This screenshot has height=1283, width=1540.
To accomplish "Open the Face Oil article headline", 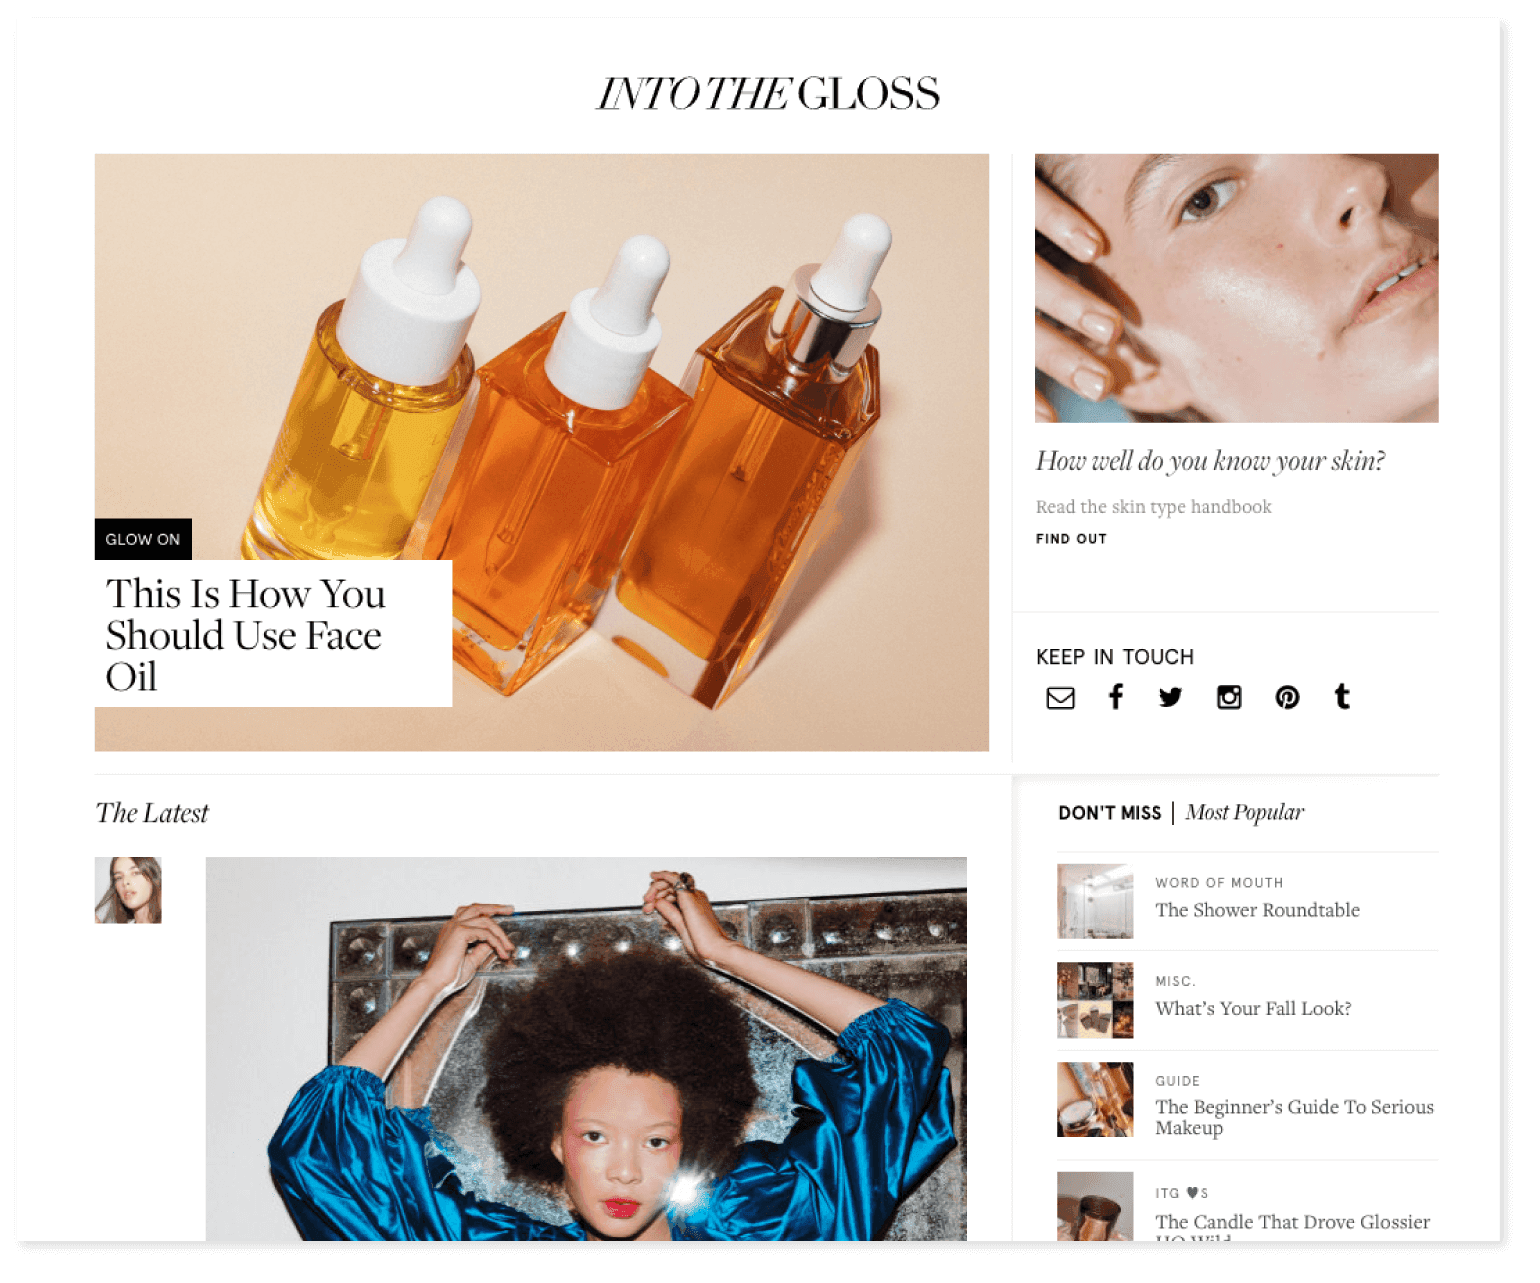I will pos(246,635).
